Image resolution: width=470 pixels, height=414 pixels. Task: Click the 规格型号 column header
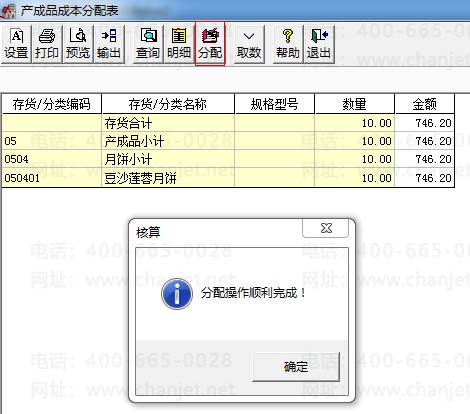[275, 104]
